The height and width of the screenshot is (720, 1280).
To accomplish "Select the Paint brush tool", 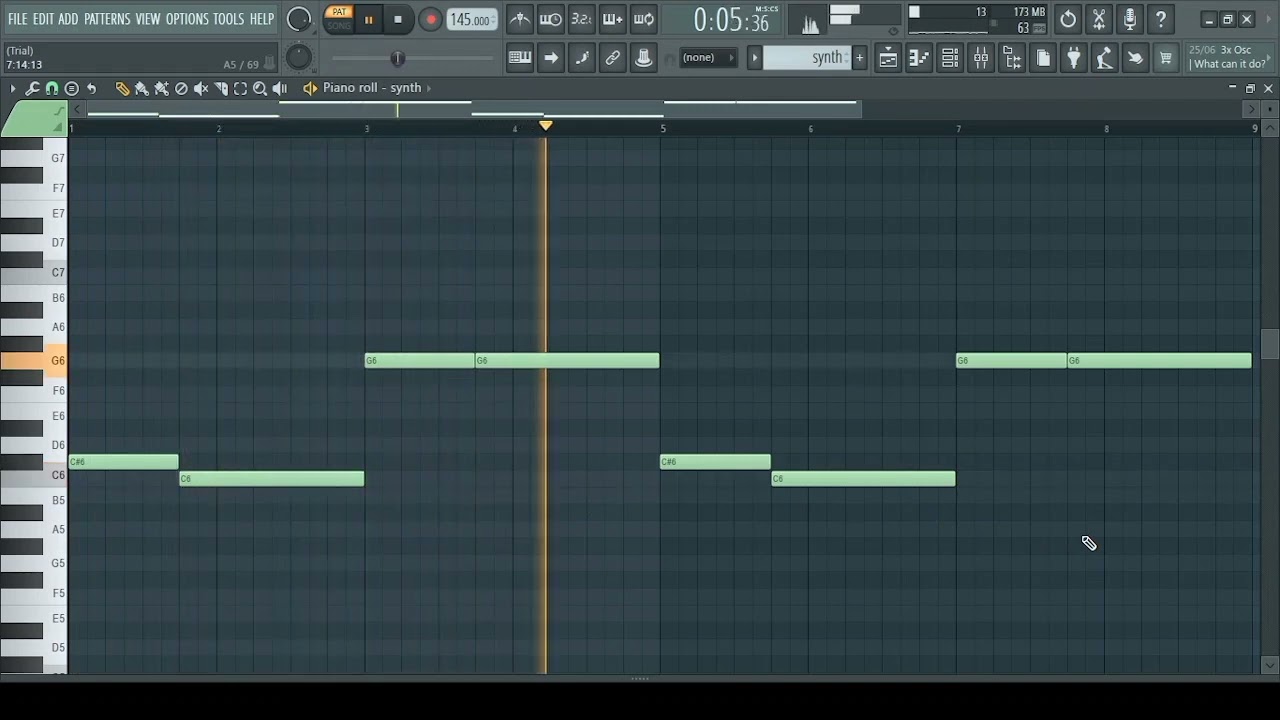I will pyautogui.click(x=142, y=88).
